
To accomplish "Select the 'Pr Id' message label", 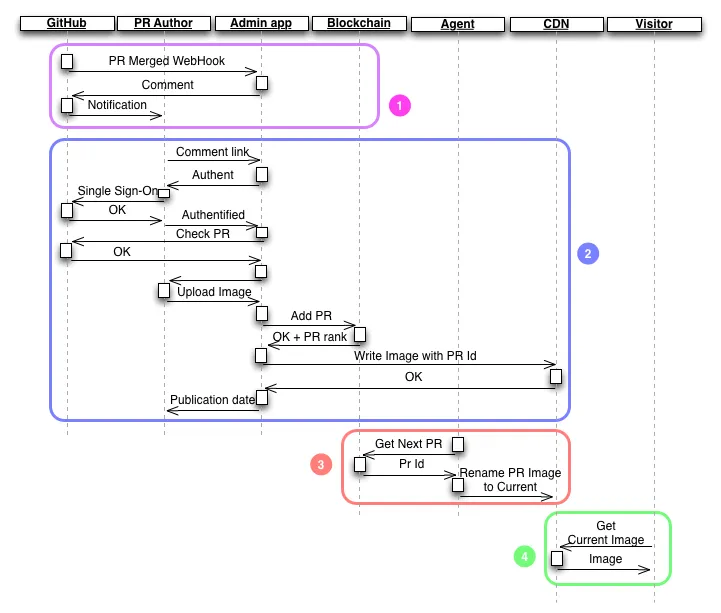I will 412,464.
